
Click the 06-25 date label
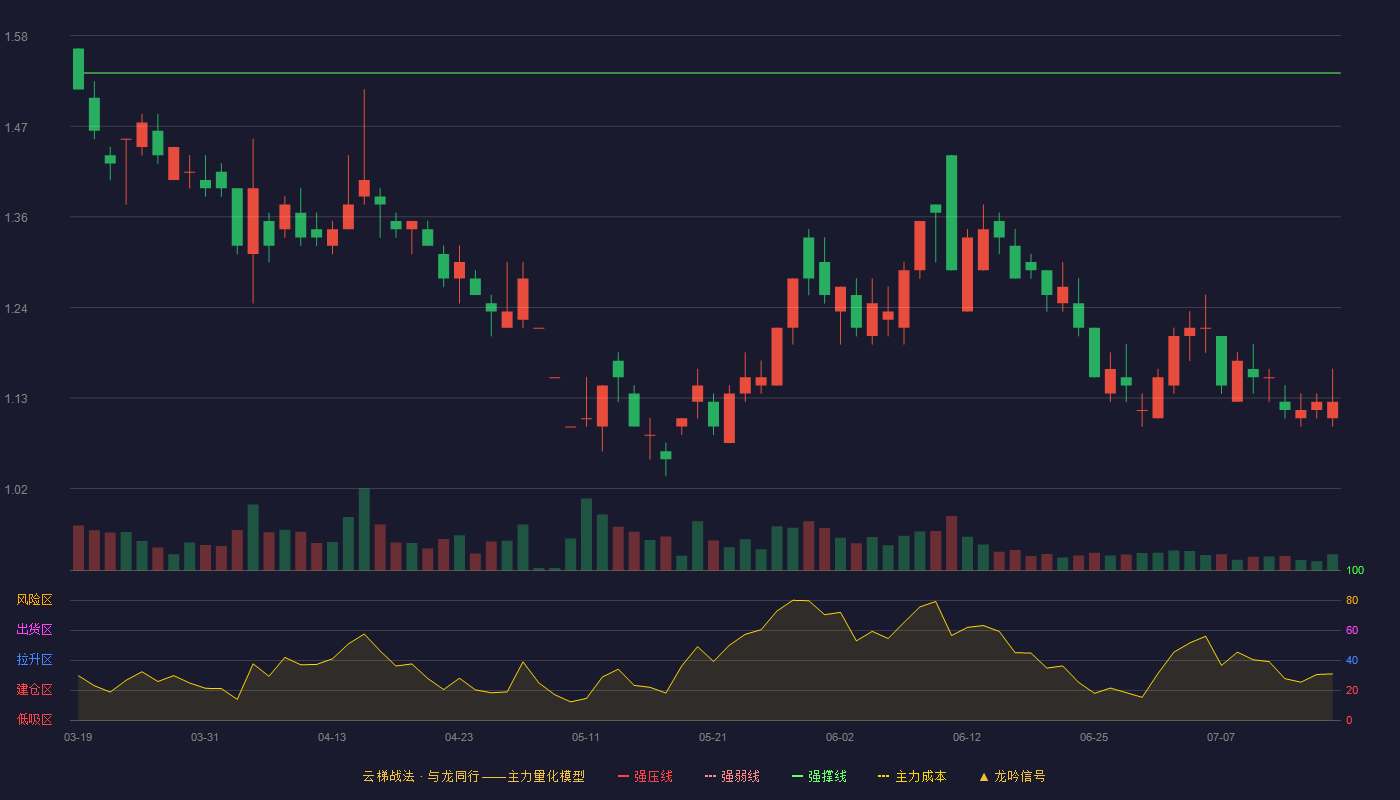[1094, 737]
